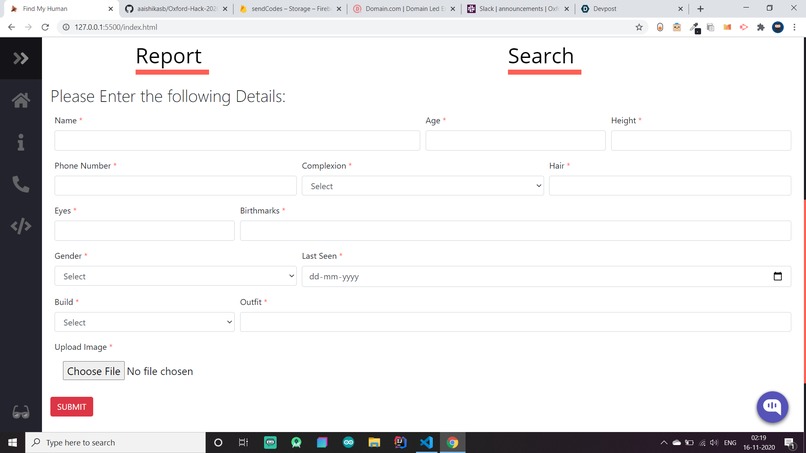Focus the Outfit input field

pyautogui.click(x=516, y=322)
